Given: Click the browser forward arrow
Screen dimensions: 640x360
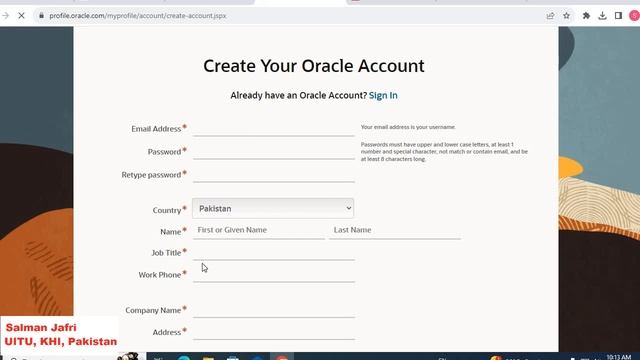Looking at the screenshot, I should (5, 16).
